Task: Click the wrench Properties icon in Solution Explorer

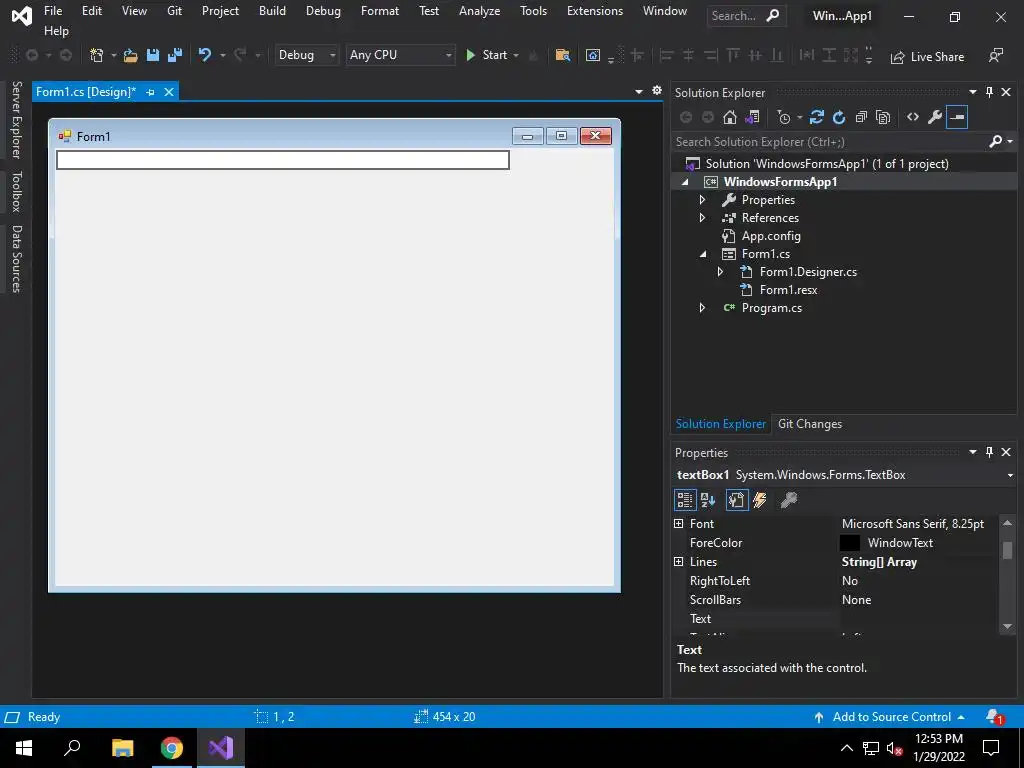Action: (935, 118)
